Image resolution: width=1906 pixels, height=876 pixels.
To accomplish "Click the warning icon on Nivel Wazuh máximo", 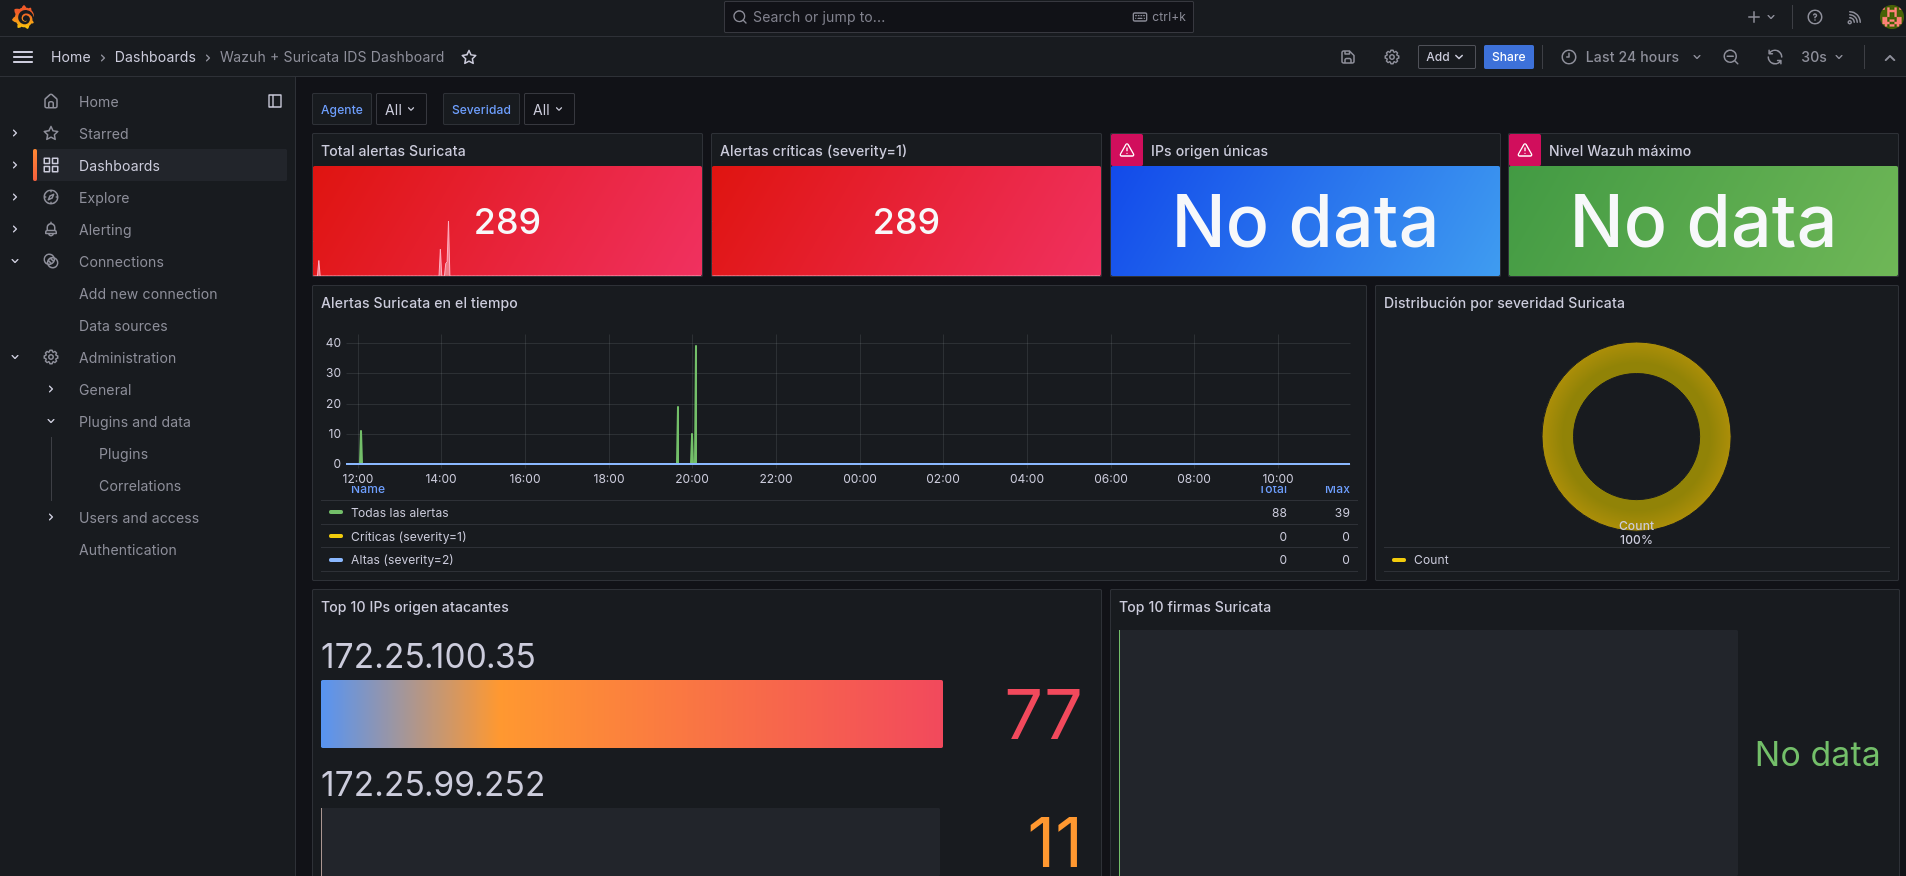I will (1525, 150).
